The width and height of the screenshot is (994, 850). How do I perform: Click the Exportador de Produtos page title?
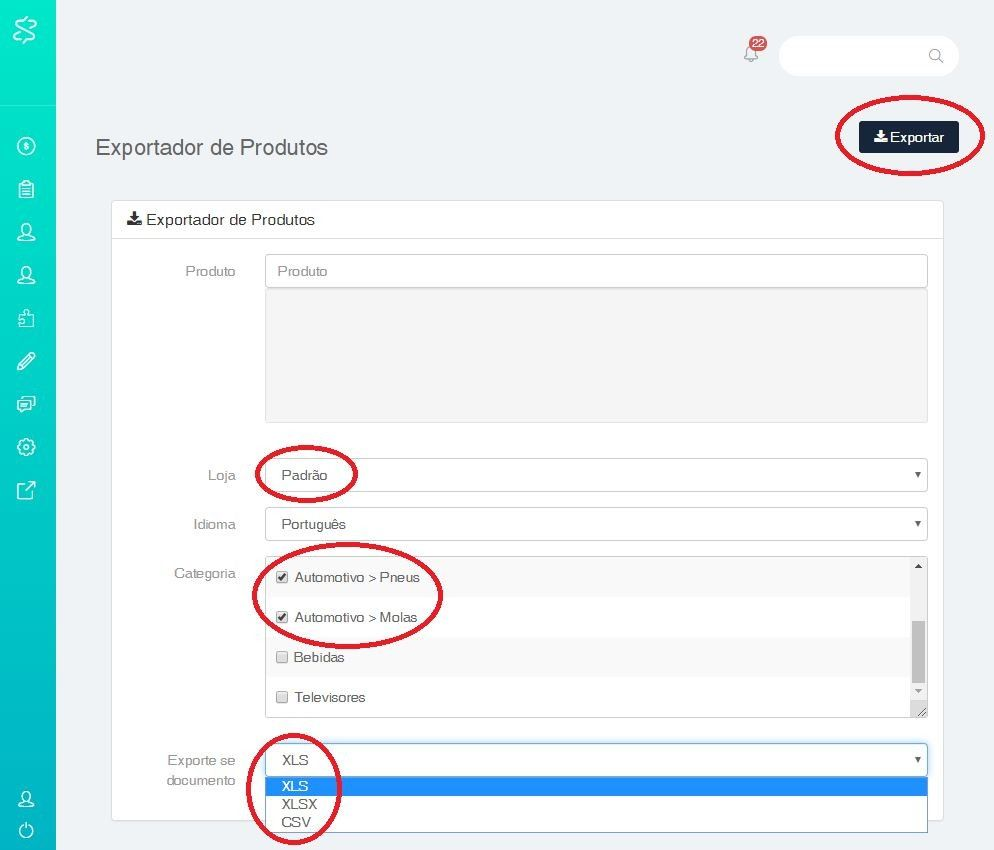point(212,147)
